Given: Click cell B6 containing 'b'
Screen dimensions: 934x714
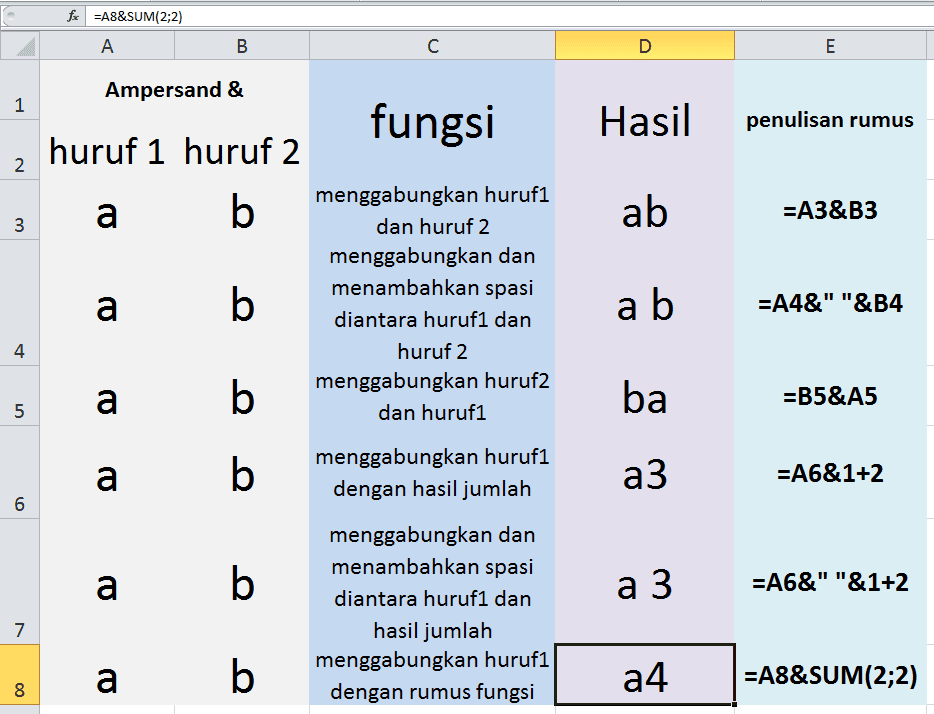Looking at the screenshot, I should pyautogui.click(x=242, y=472).
